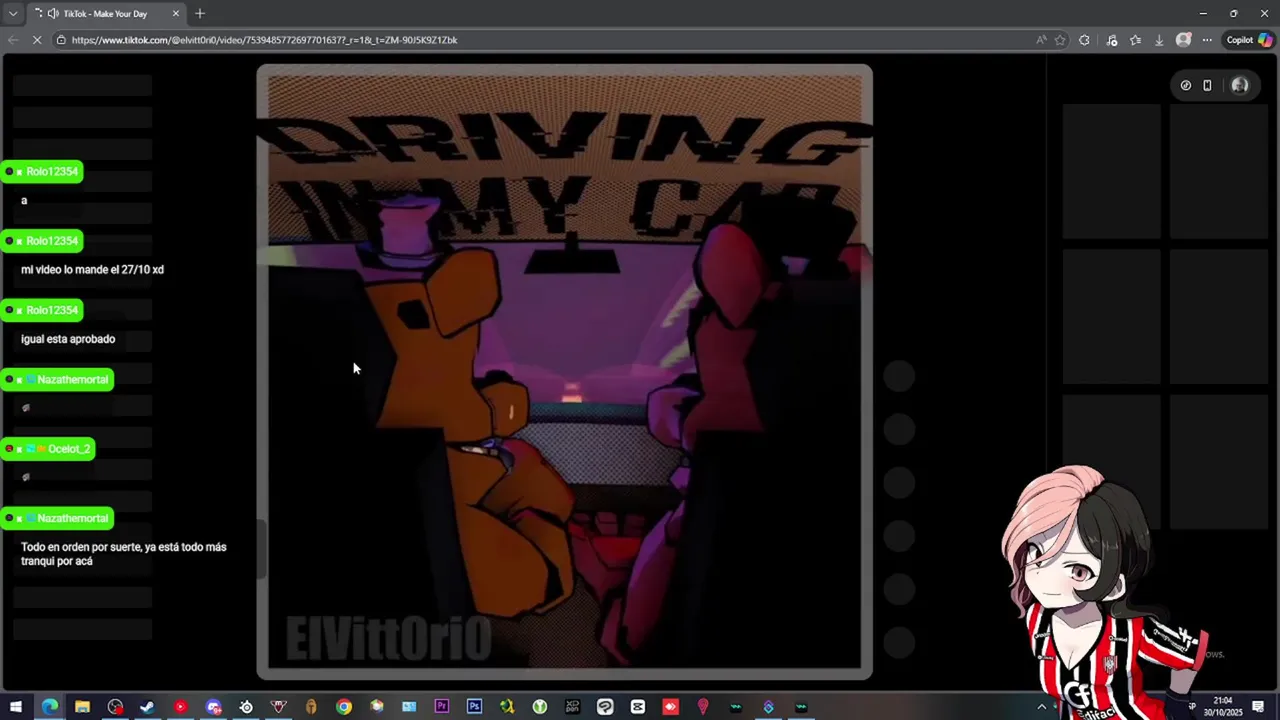
Task: Open Adobe Premiere Pro from the taskbar
Action: (x=442, y=707)
